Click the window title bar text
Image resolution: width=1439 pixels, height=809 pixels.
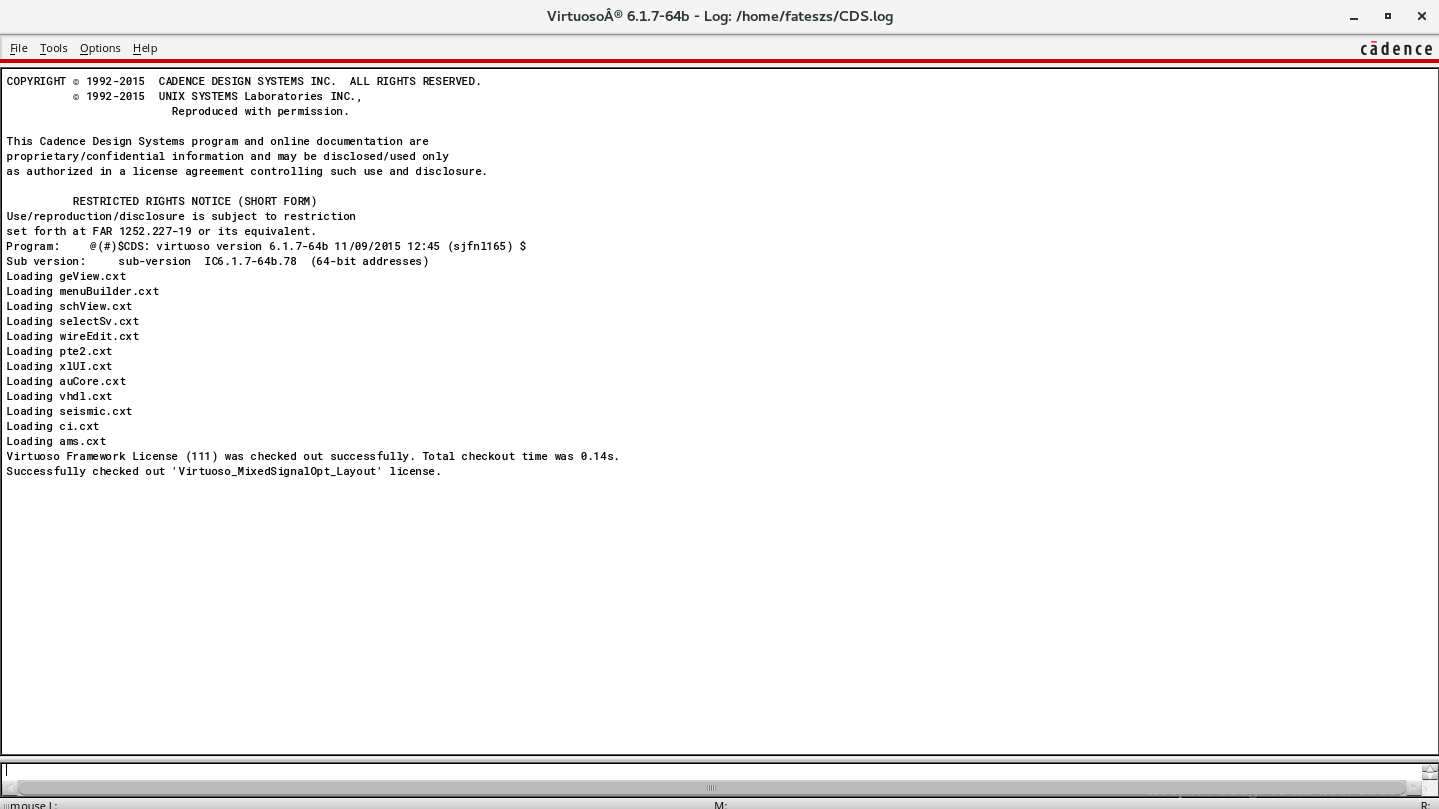click(x=720, y=16)
